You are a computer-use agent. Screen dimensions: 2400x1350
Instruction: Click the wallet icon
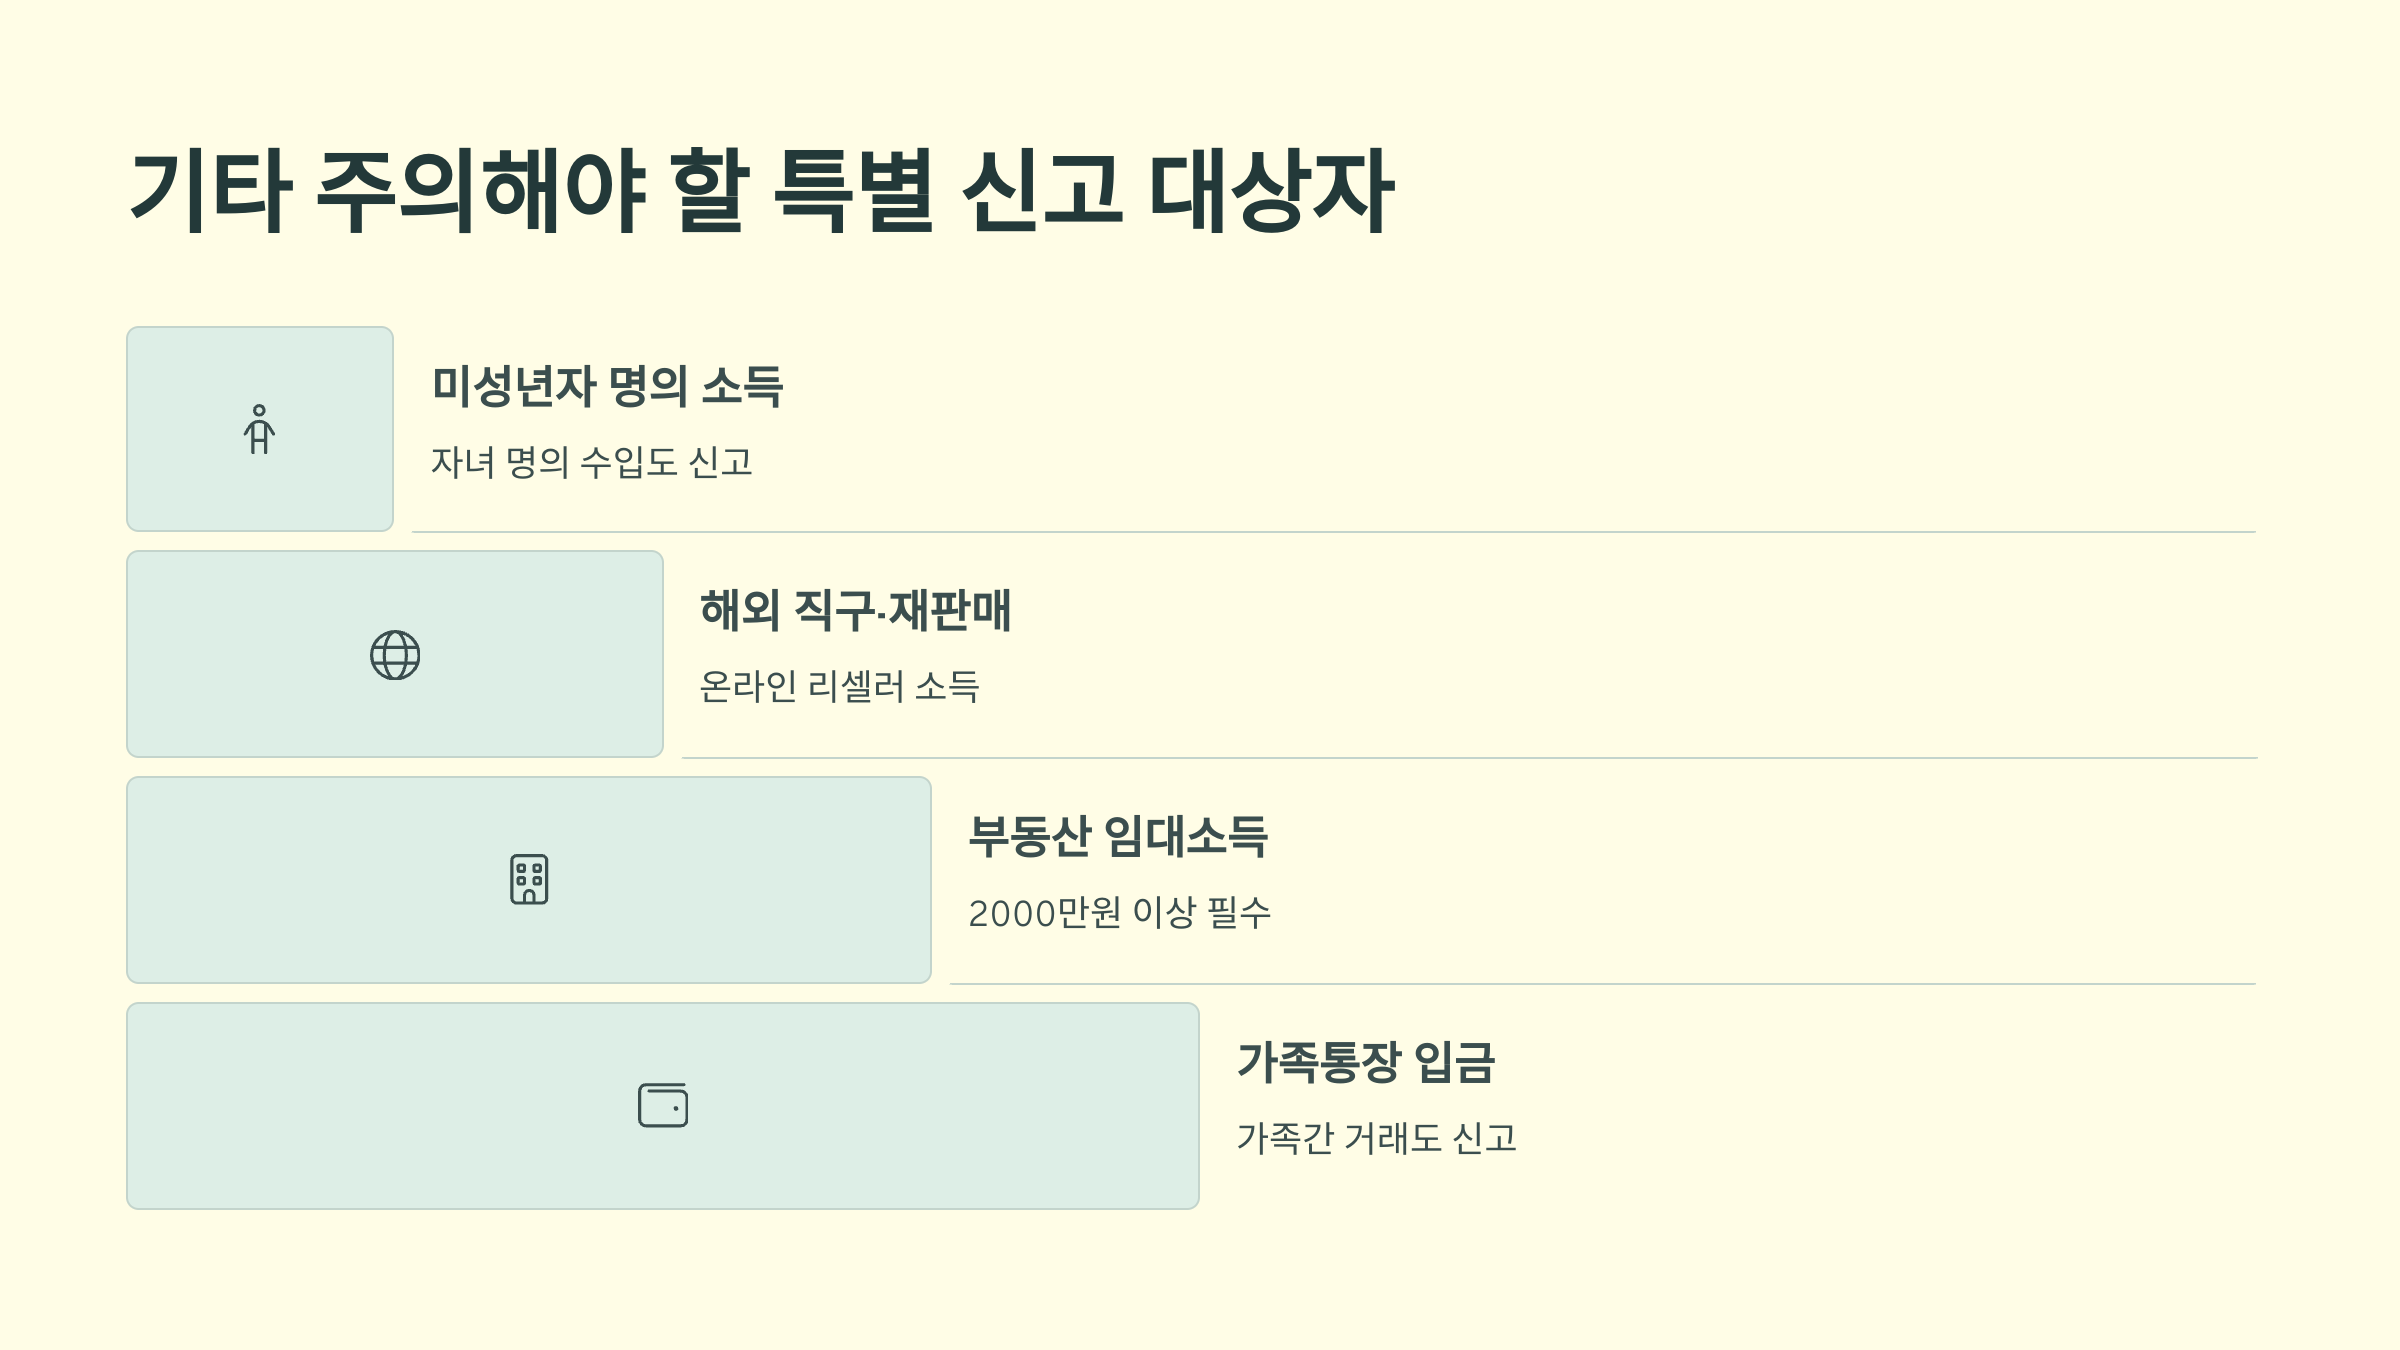pyautogui.click(x=663, y=1105)
